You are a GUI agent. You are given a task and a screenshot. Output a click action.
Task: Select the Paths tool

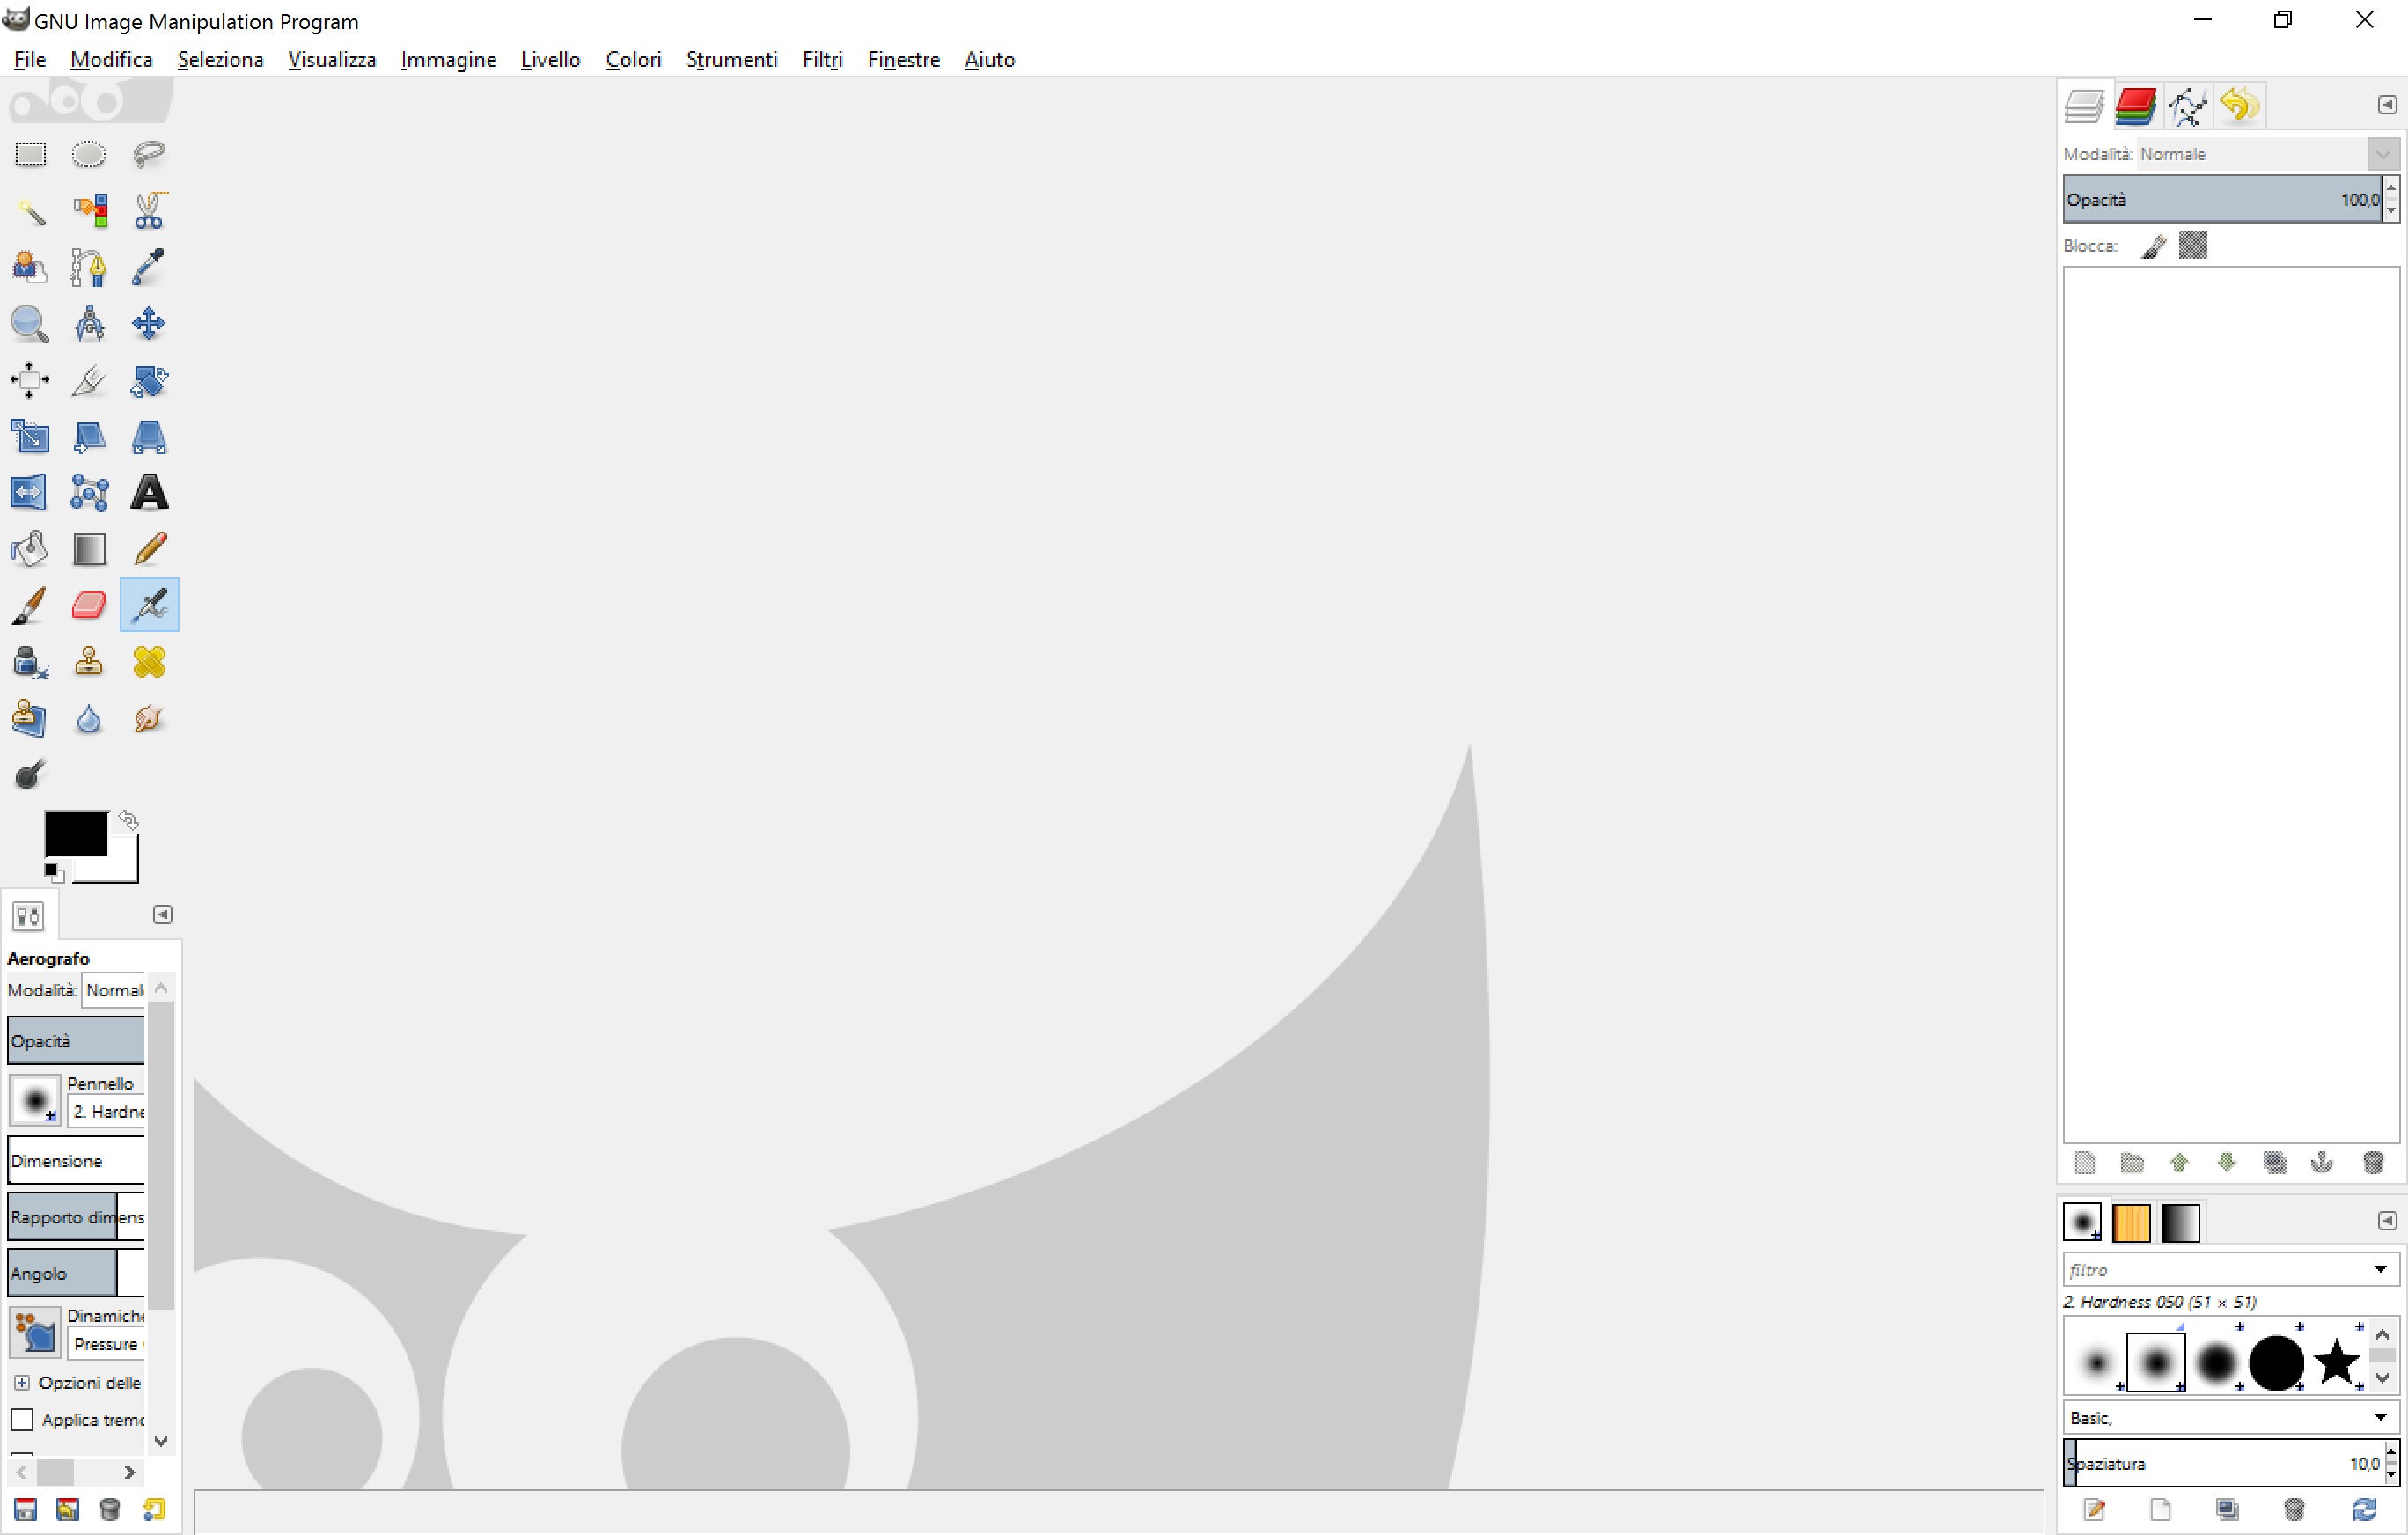[89, 267]
